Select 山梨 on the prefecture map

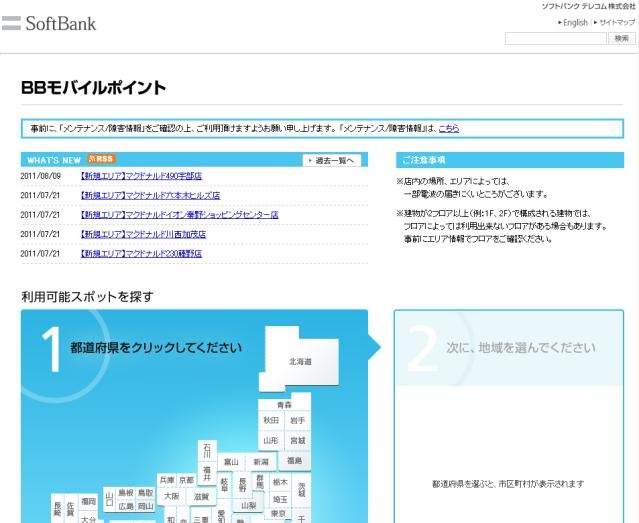point(248,505)
